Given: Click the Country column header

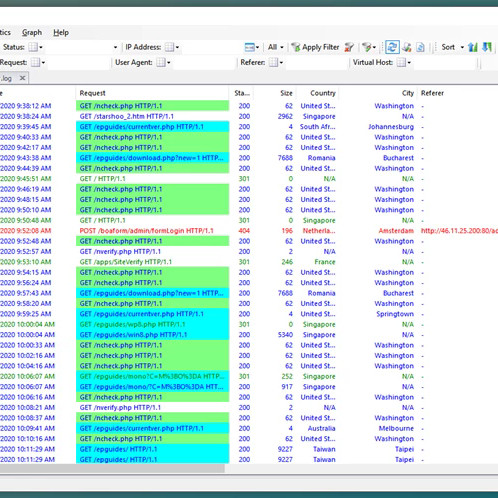Looking at the screenshot, I should (318, 93).
